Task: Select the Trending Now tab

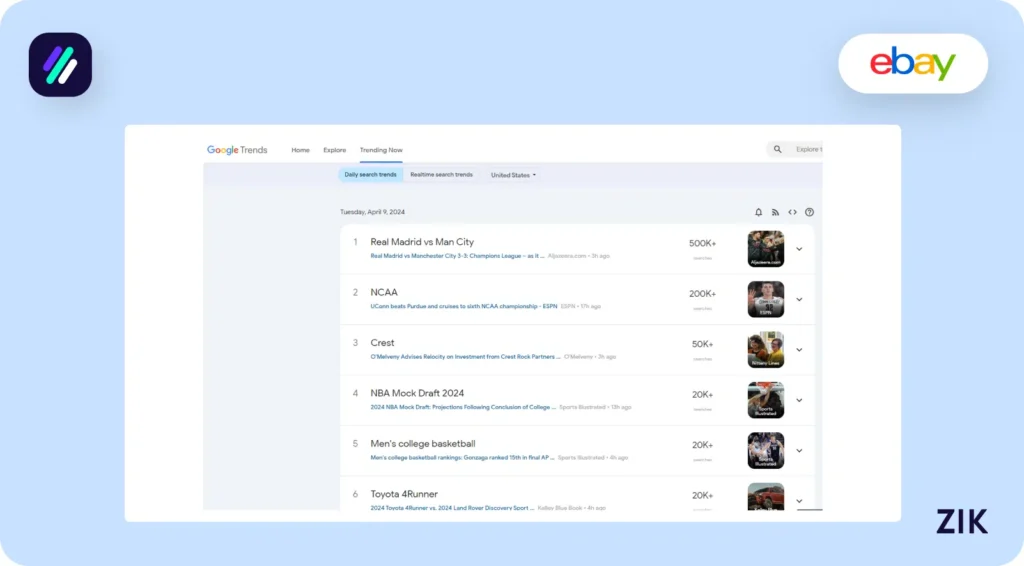Action: (x=381, y=150)
